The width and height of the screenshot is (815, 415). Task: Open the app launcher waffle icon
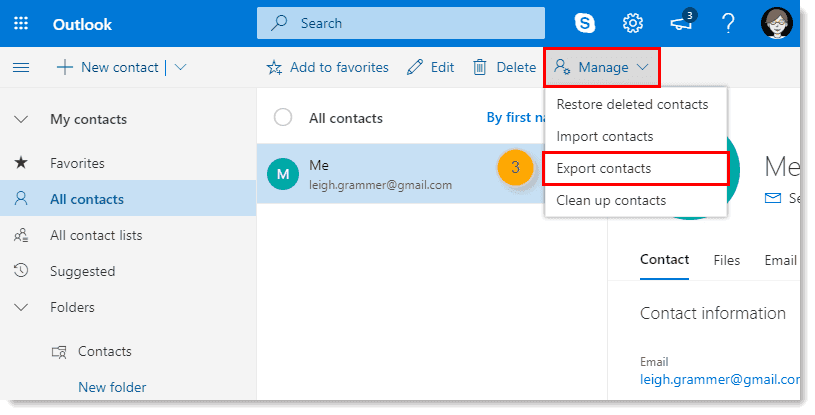click(x=22, y=24)
